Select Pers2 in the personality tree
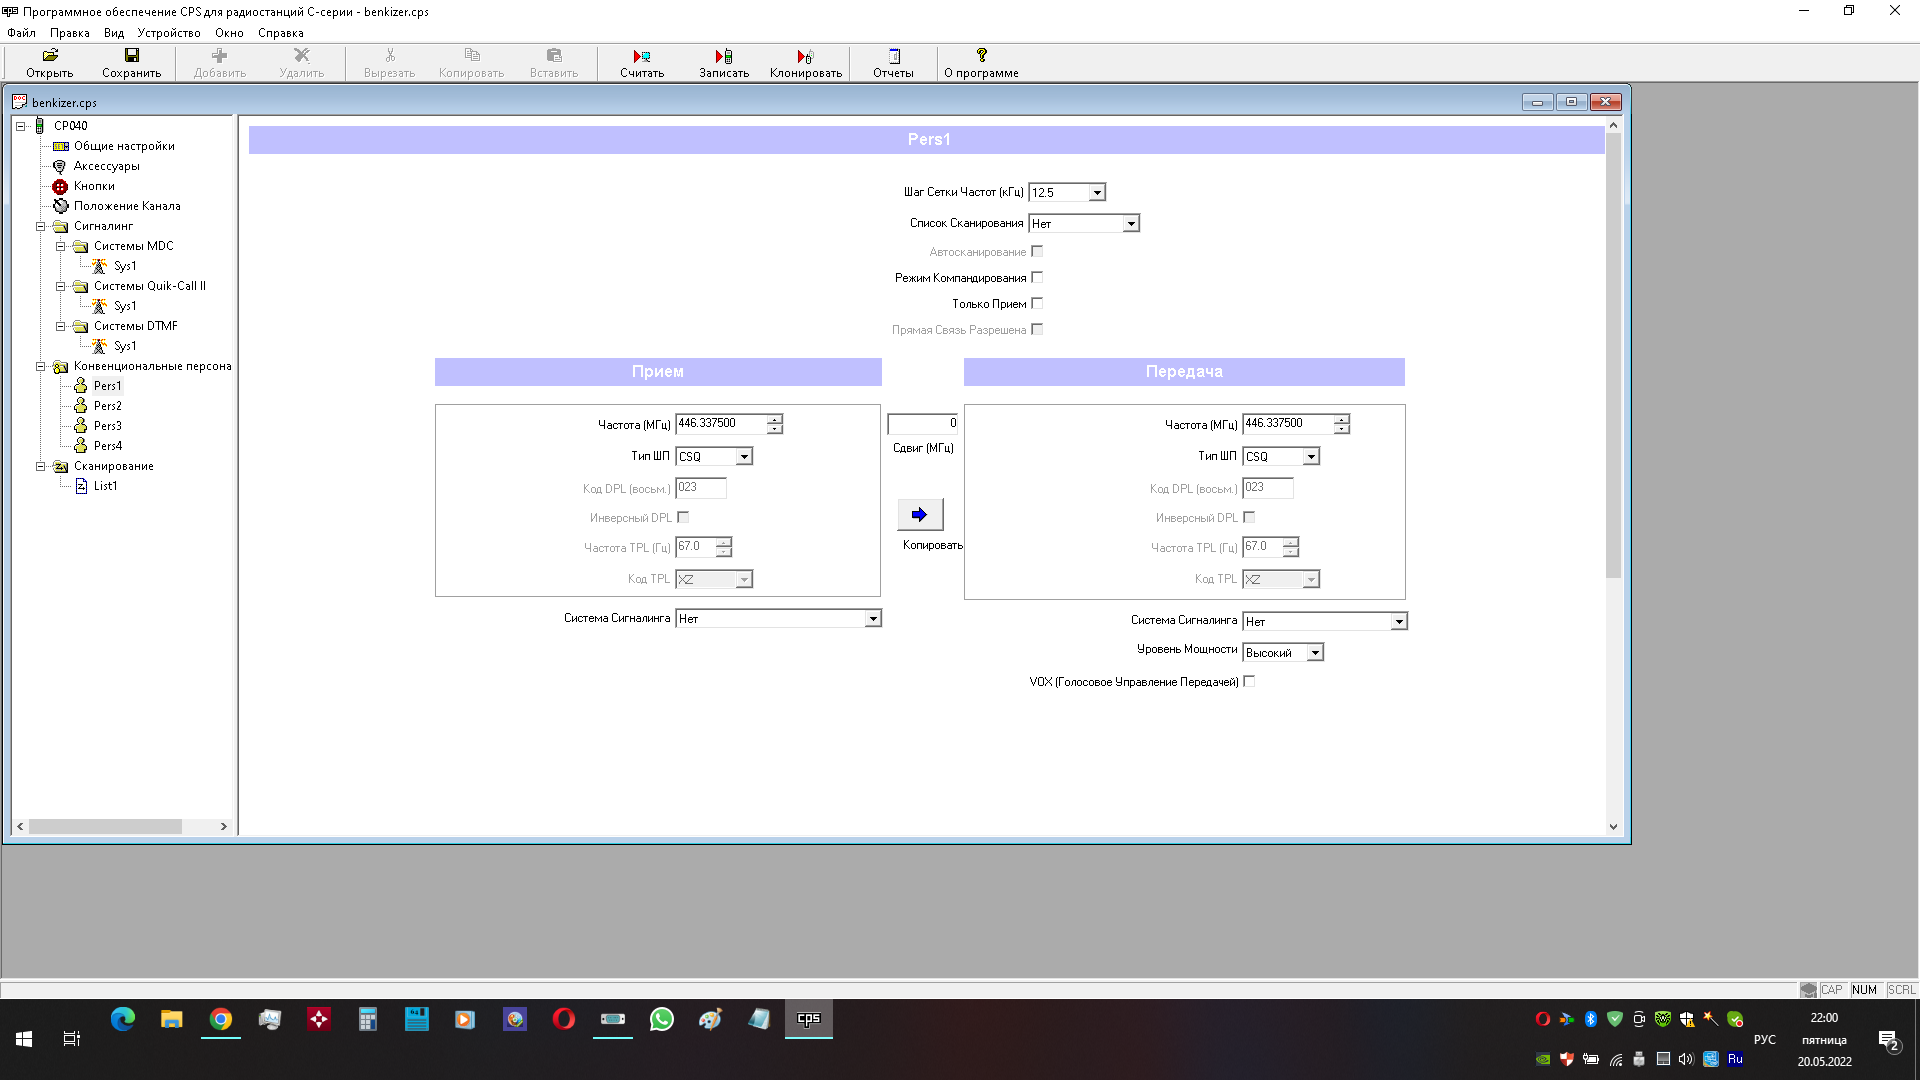 point(107,406)
